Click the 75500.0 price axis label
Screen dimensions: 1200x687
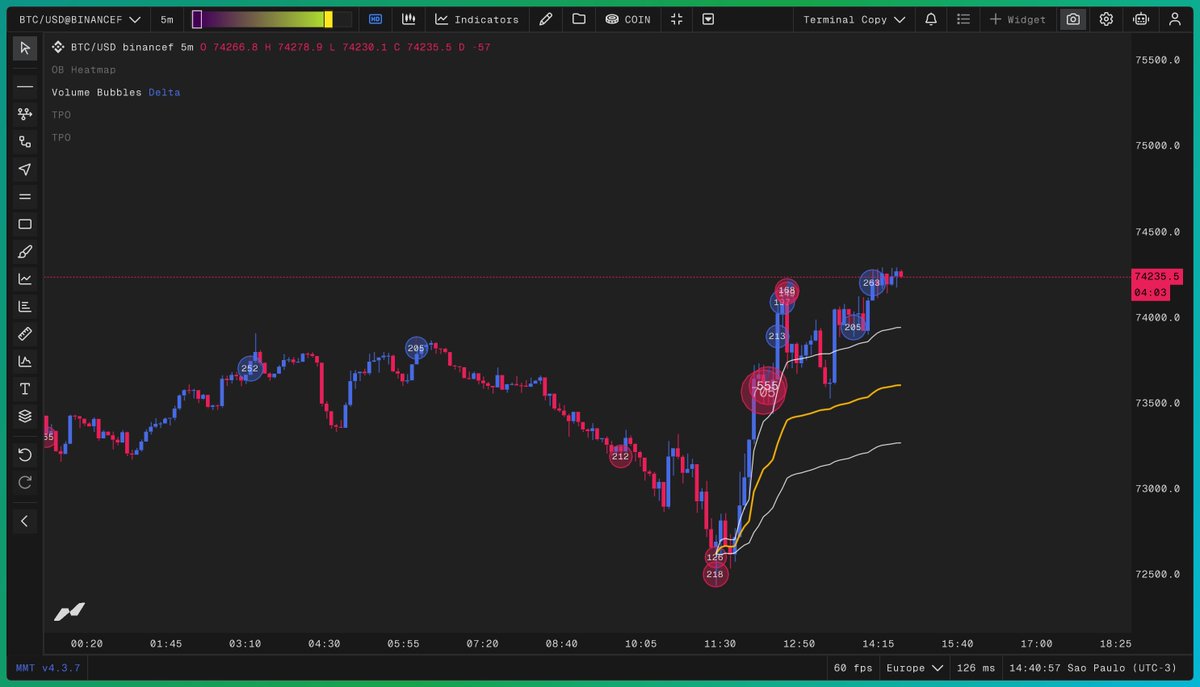click(1158, 60)
